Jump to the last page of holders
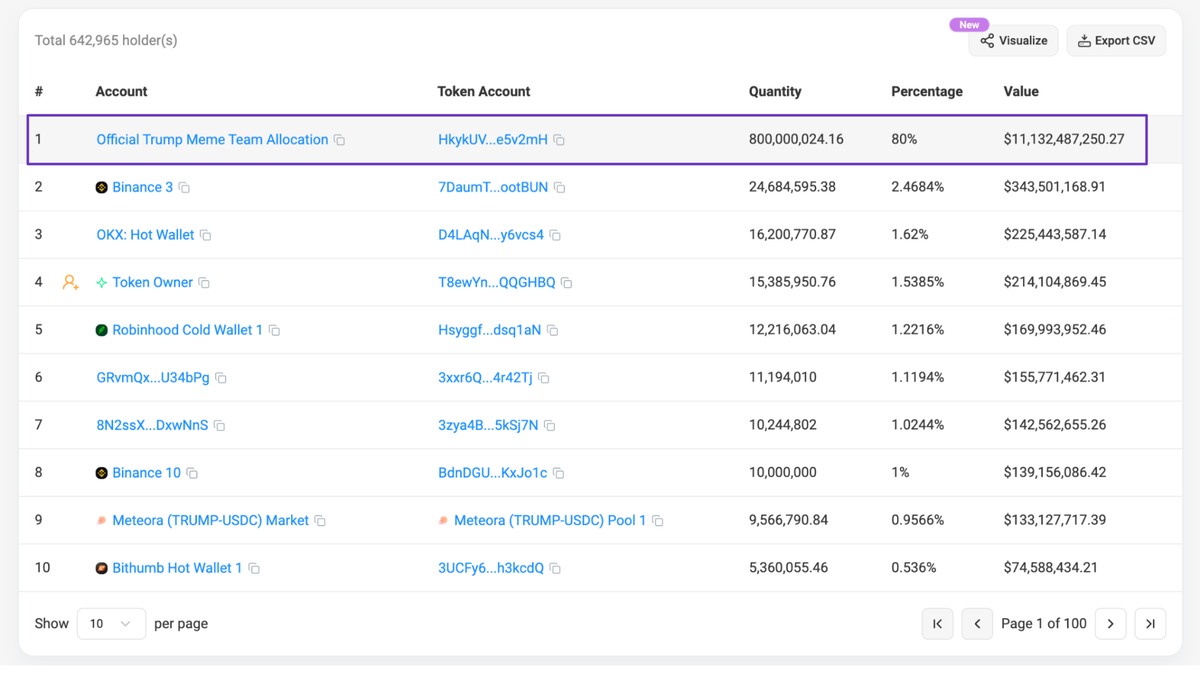1200x675 pixels. (1150, 624)
